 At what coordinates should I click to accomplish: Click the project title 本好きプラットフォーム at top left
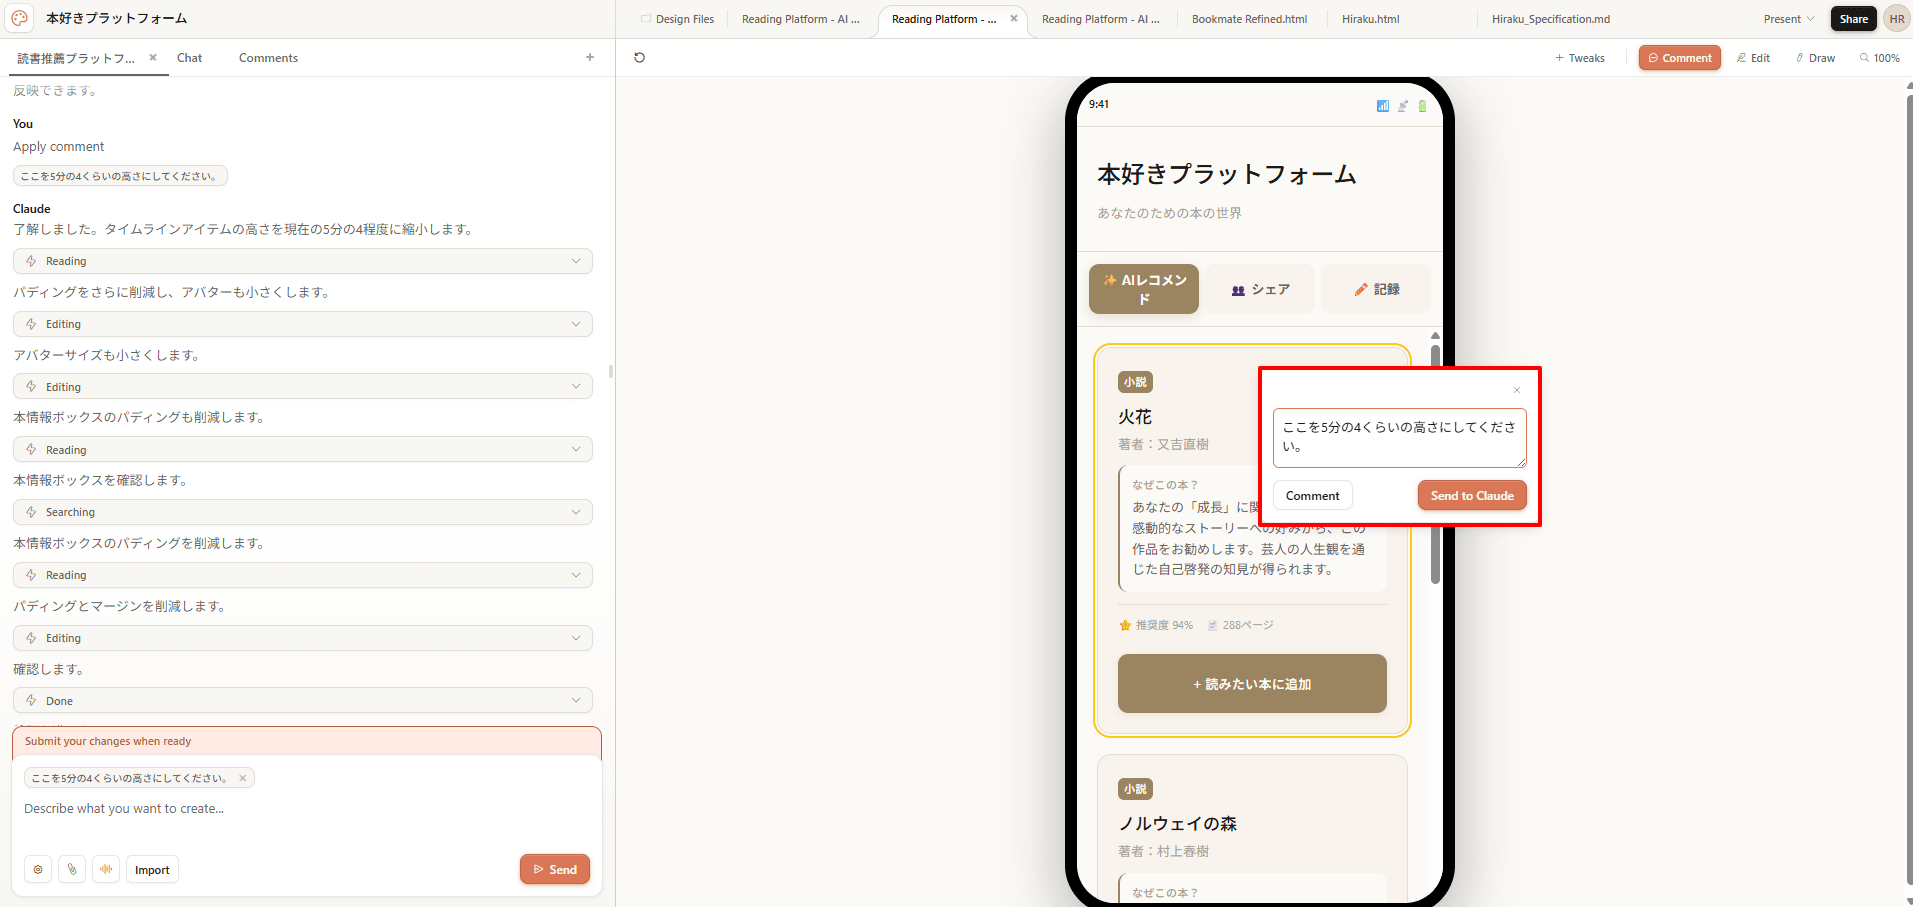pos(116,19)
